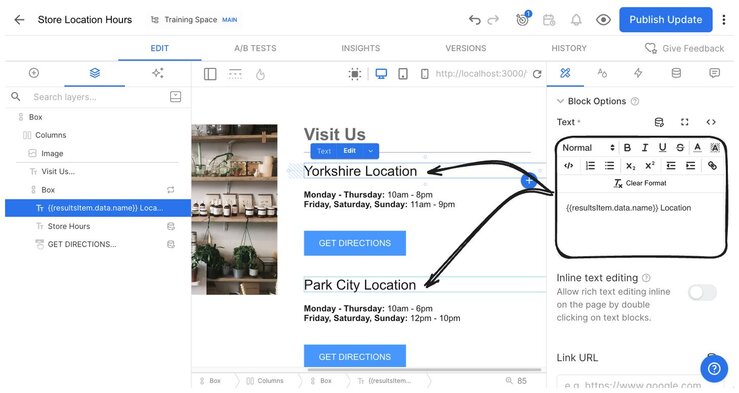Toggle Inline text editing switch
Image resolution: width=739 pixels, height=393 pixels.
coord(702,292)
